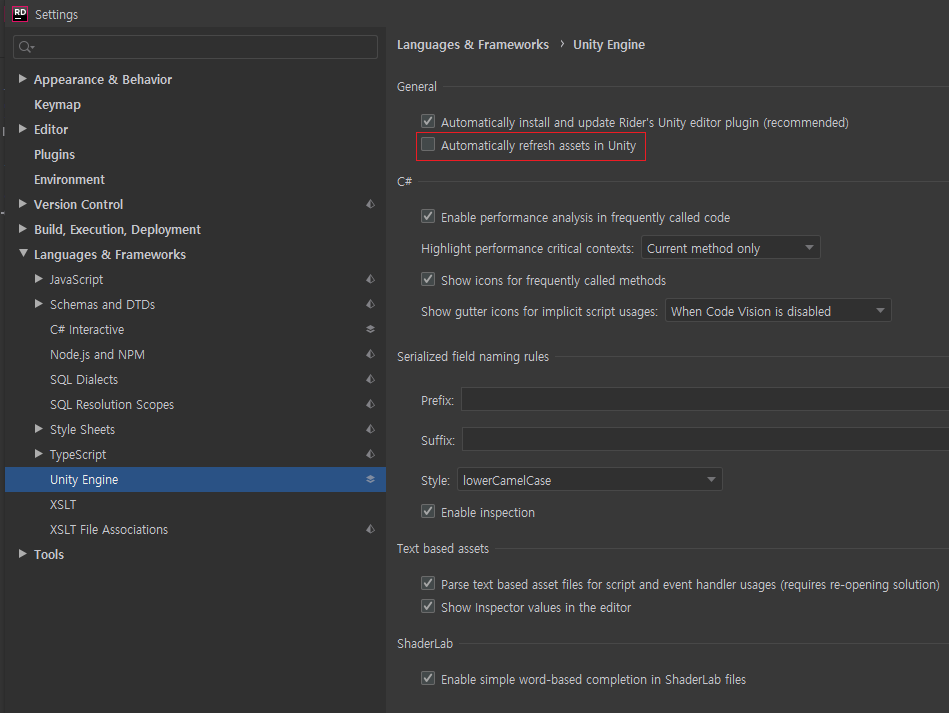Select C# Interactive in the tree
Image resolution: width=949 pixels, height=713 pixels.
[87, 330]
